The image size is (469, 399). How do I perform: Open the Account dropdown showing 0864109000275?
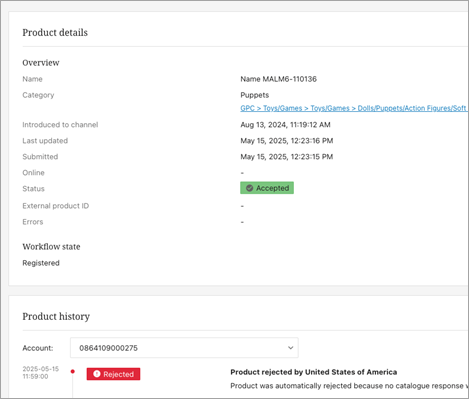click(184, 348)
